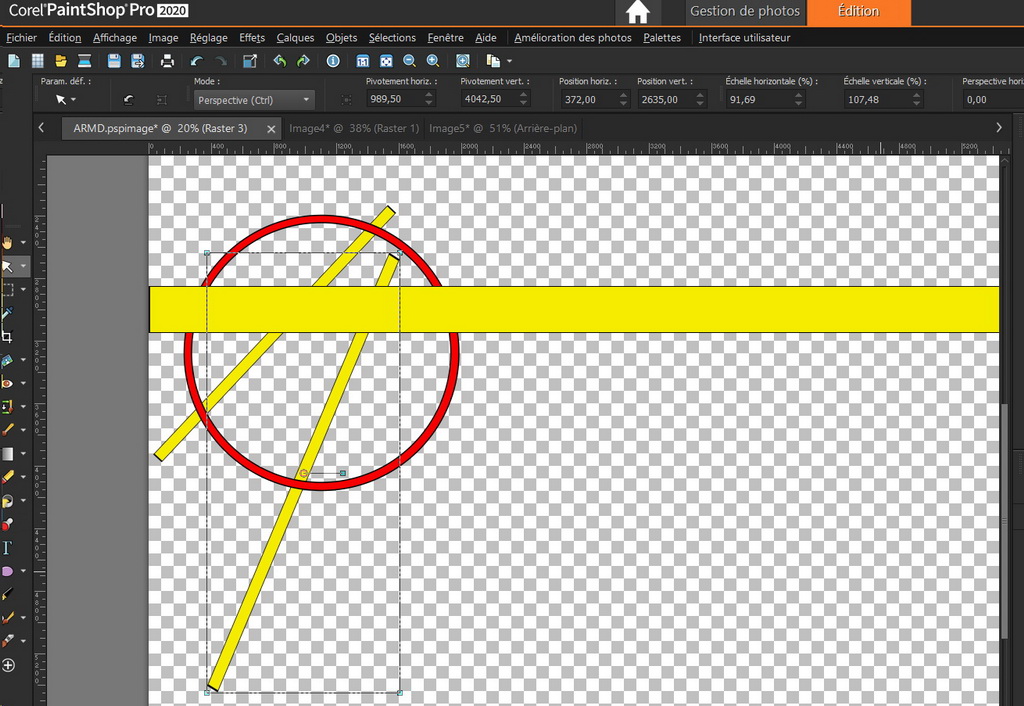Open the paste options dropdown arrow

(x=509, y=61)
